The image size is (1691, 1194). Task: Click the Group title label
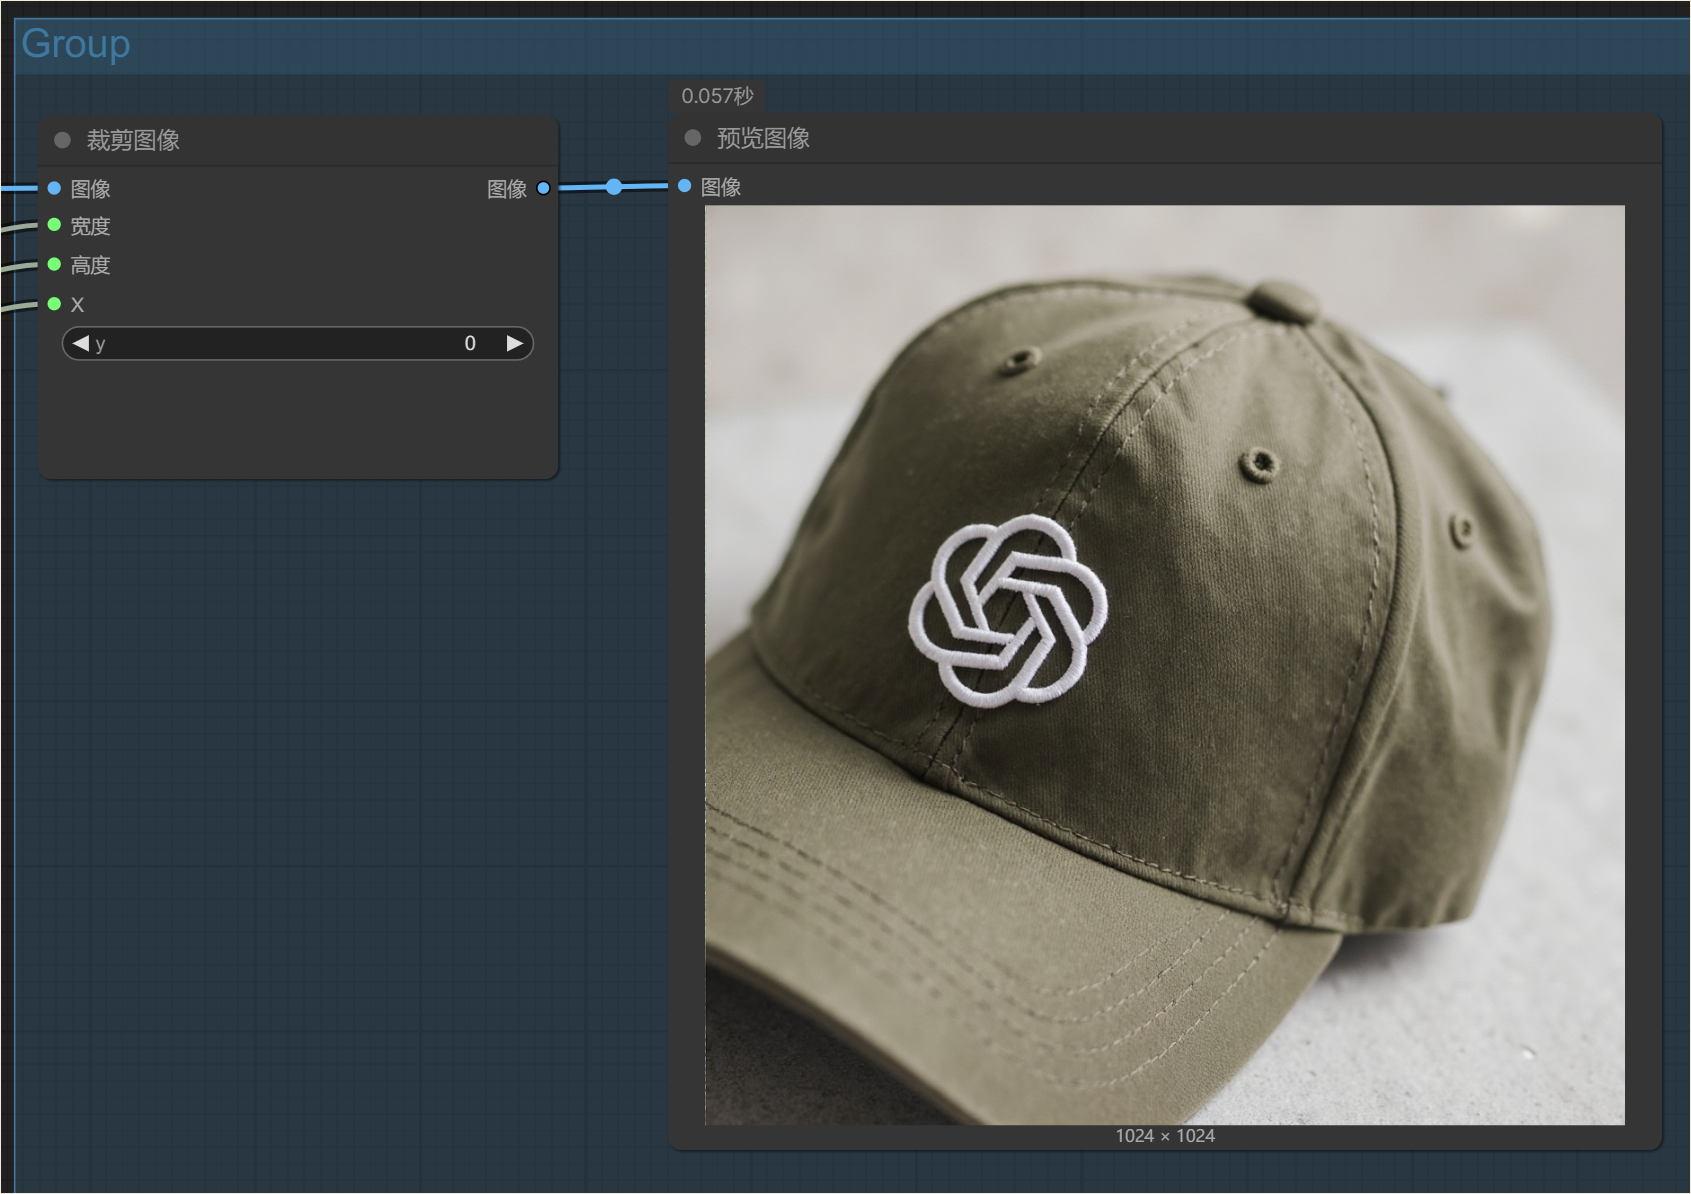tap(76, 44)
